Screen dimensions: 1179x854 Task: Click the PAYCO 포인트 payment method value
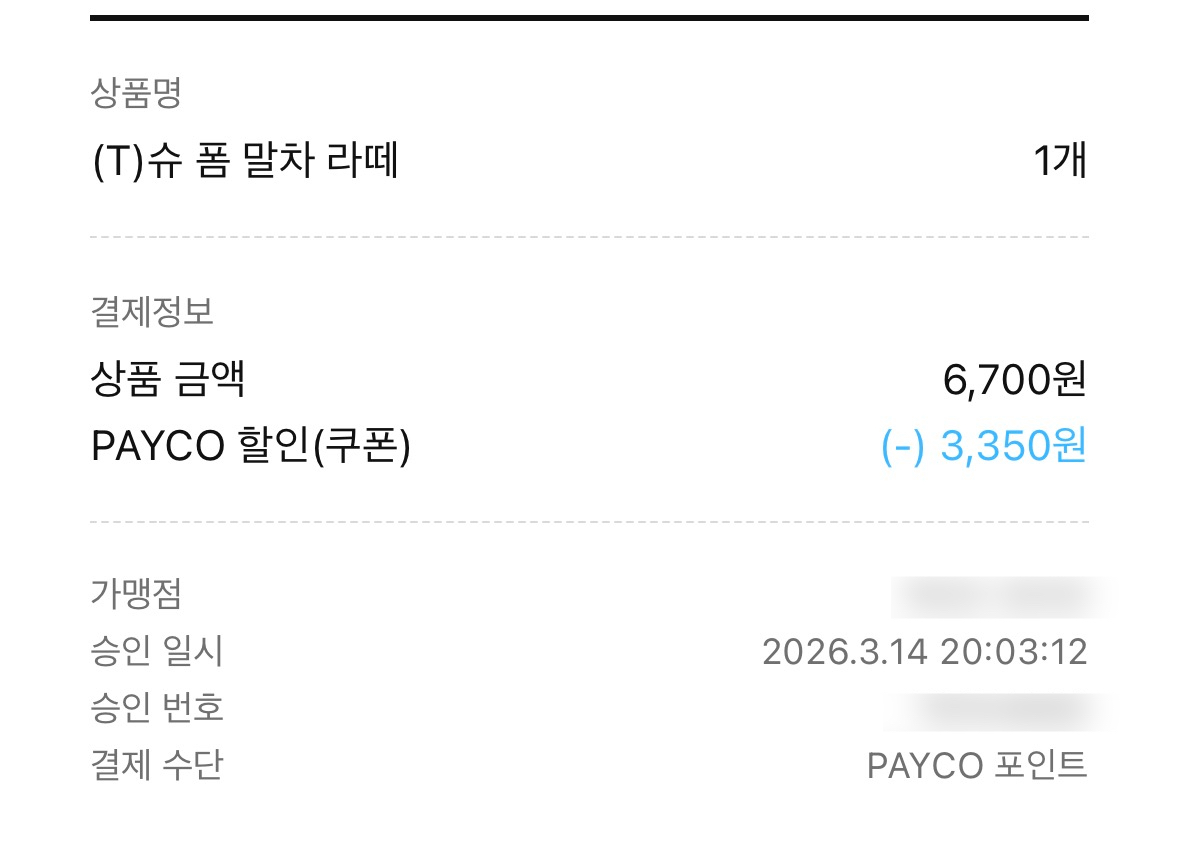(977, 766)
